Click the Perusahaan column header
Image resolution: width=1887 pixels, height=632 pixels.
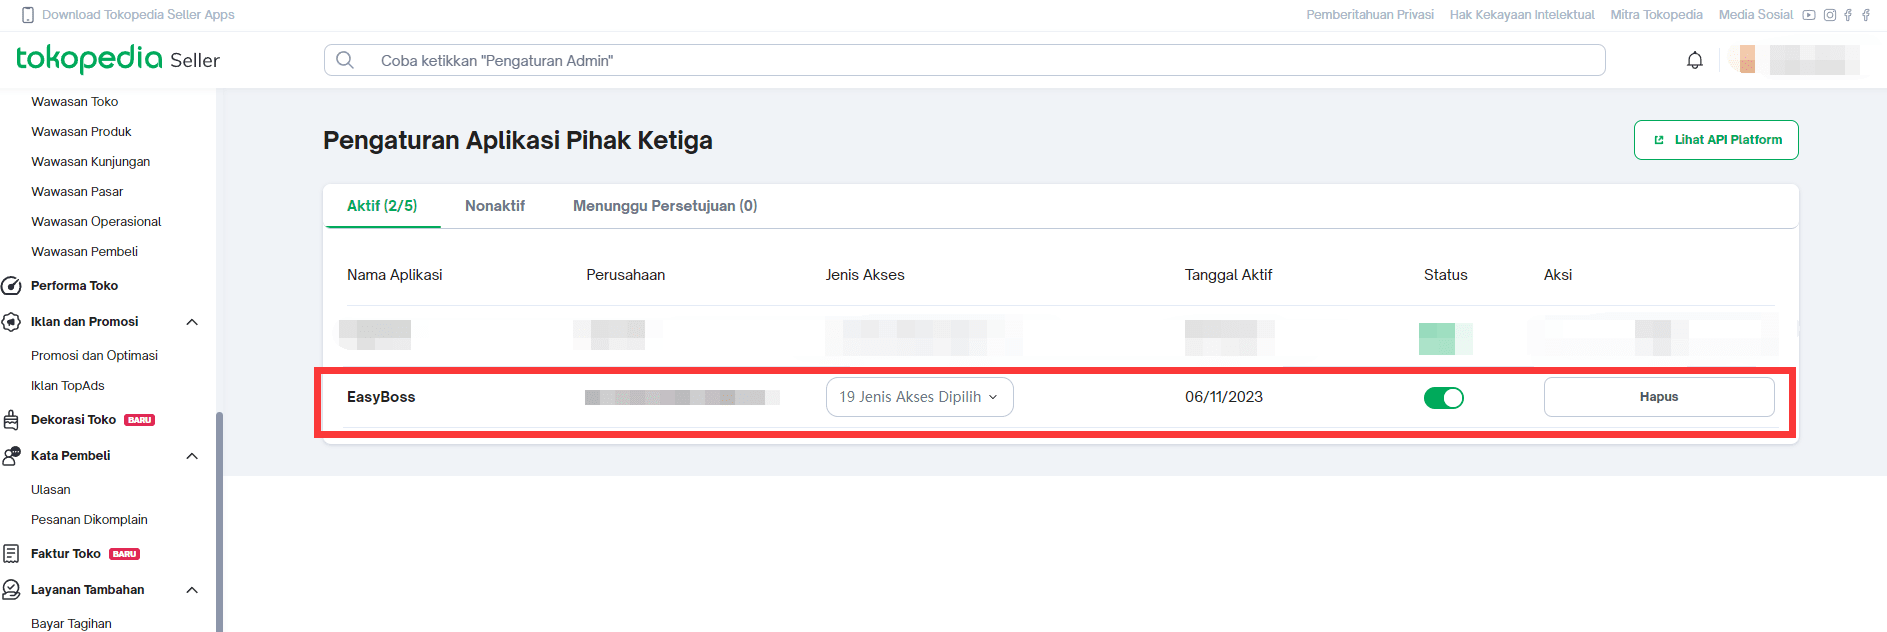point(626,275)
